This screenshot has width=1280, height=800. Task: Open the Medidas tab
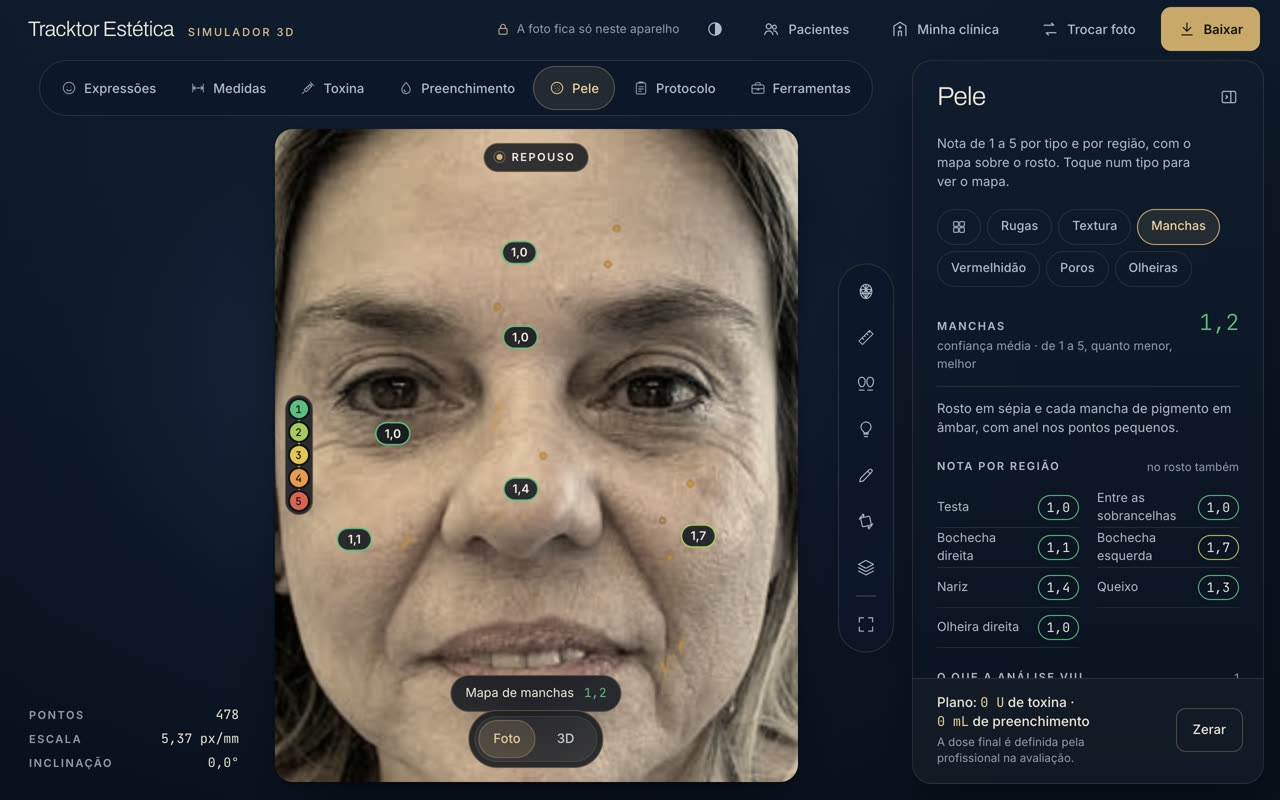pyautogui.click(x=229, y=88)
